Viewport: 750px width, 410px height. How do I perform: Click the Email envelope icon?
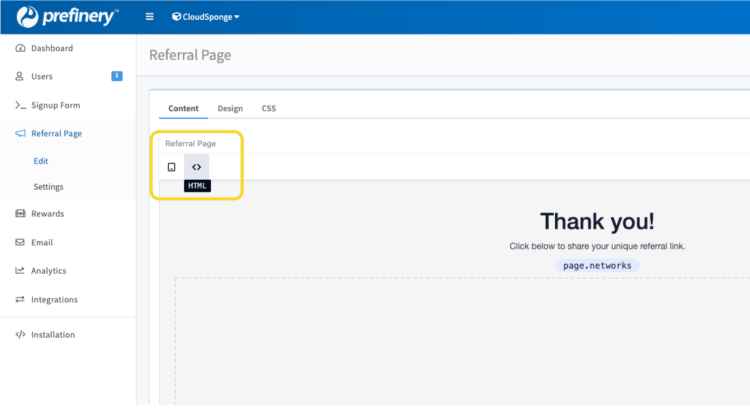20,242
